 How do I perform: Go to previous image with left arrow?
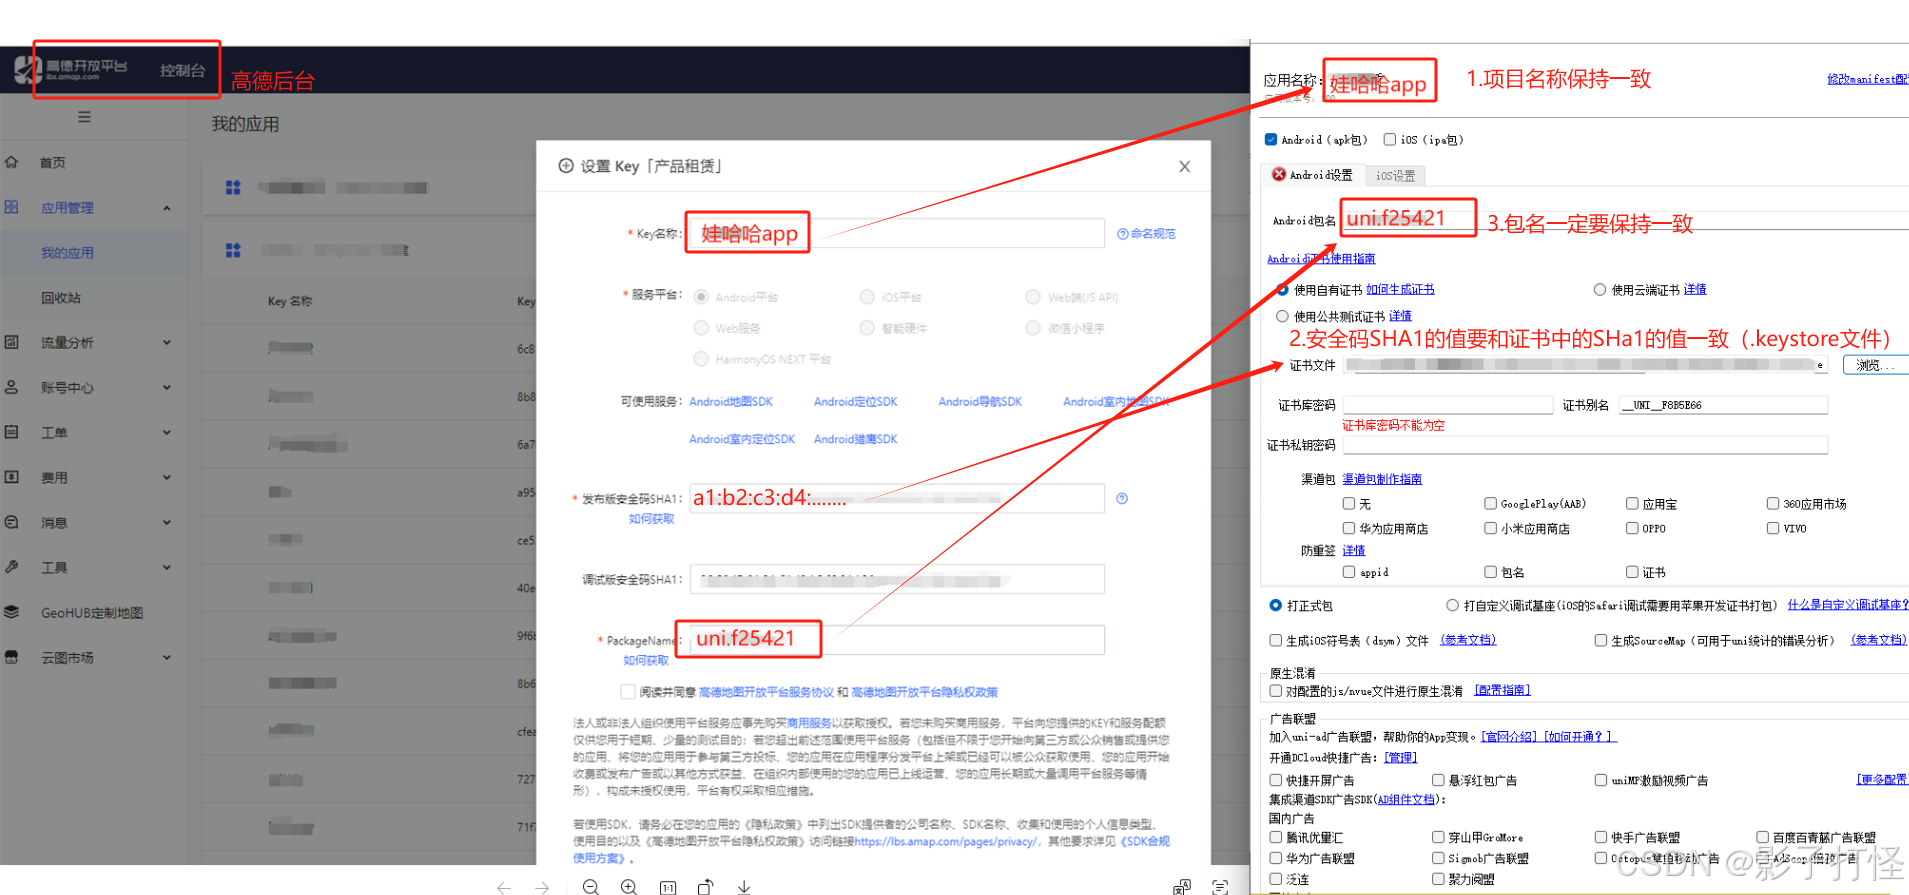504,887
